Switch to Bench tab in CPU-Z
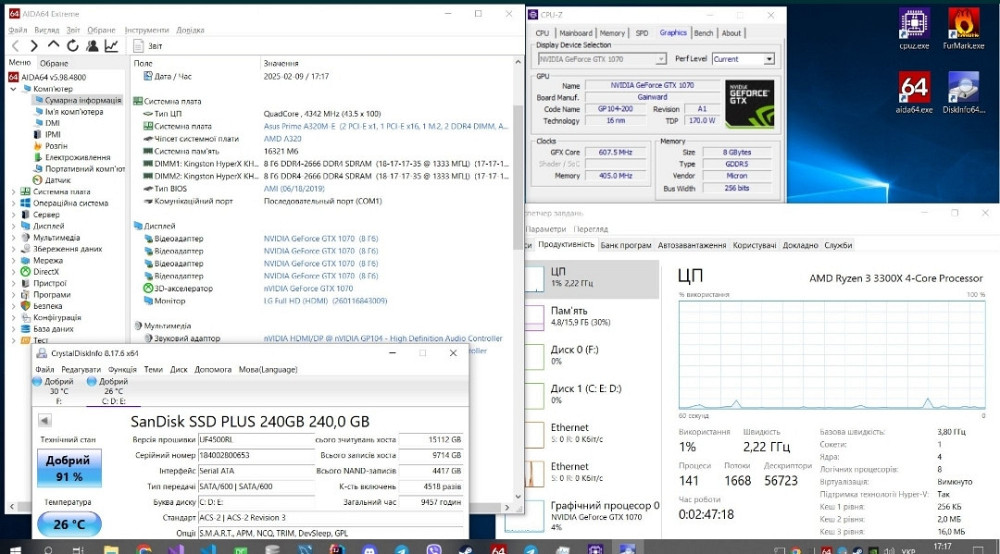This screenshot has height=554, width=1000. pos(703,33)
